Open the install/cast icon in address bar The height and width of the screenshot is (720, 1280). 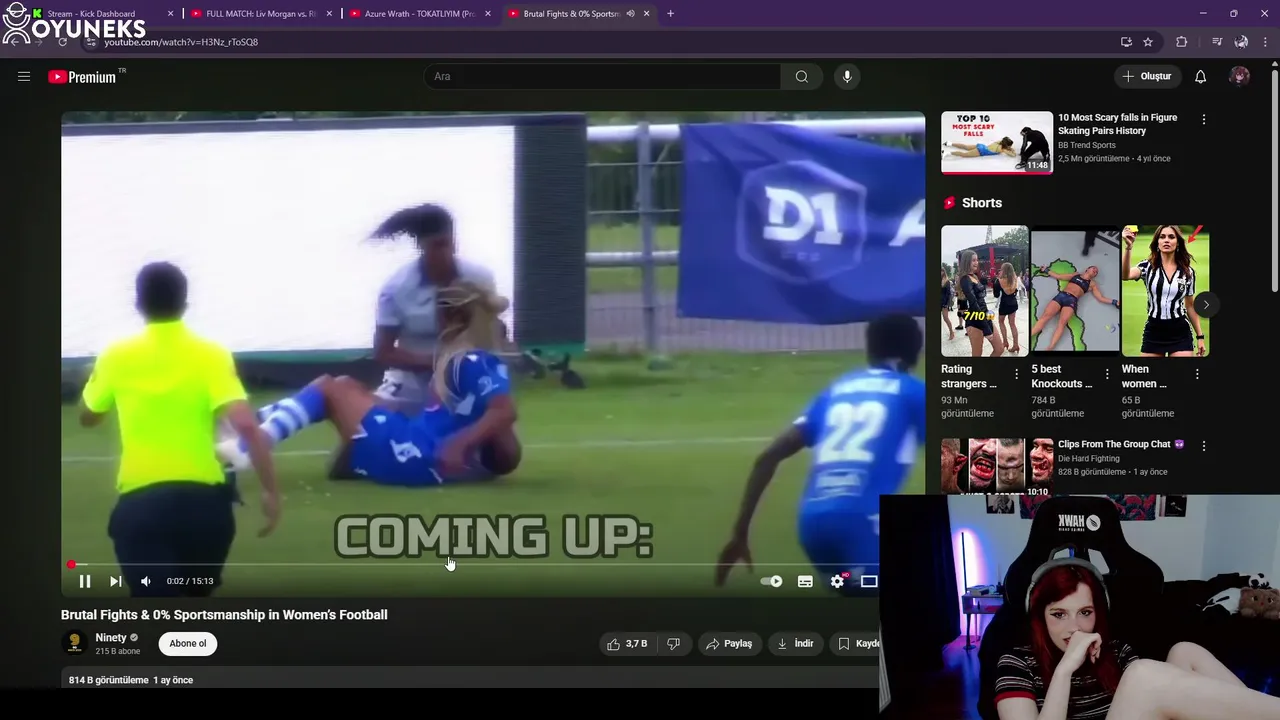click(x=1126, y=42)
